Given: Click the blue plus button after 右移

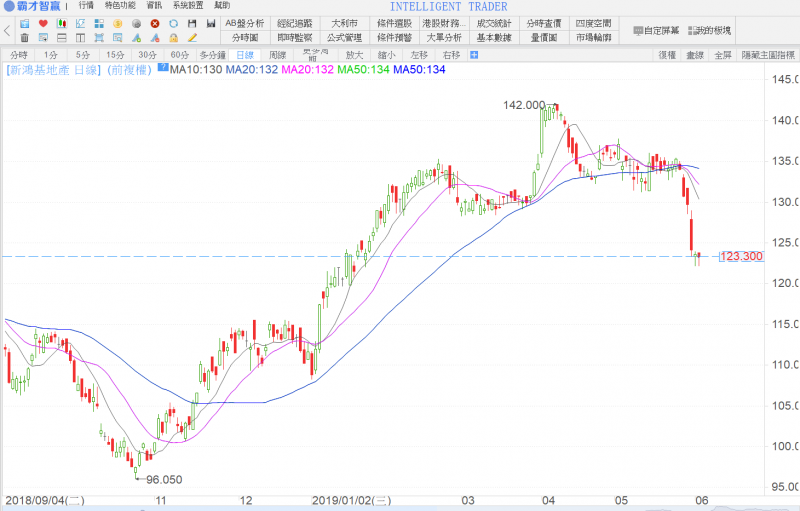Looking at the screenshot, I should point(473,55).
